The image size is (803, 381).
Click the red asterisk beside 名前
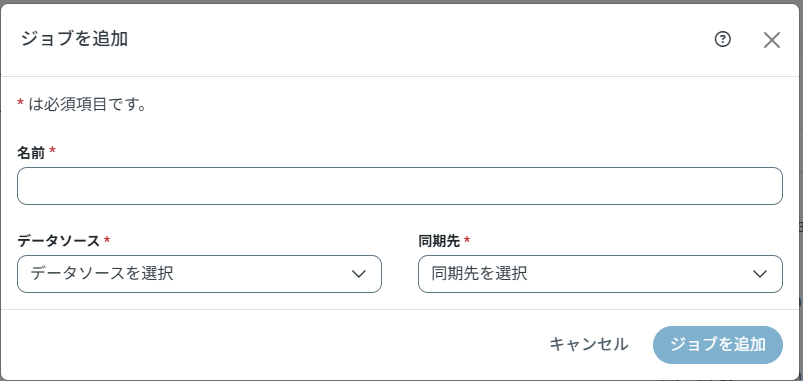tap(52, 152)
